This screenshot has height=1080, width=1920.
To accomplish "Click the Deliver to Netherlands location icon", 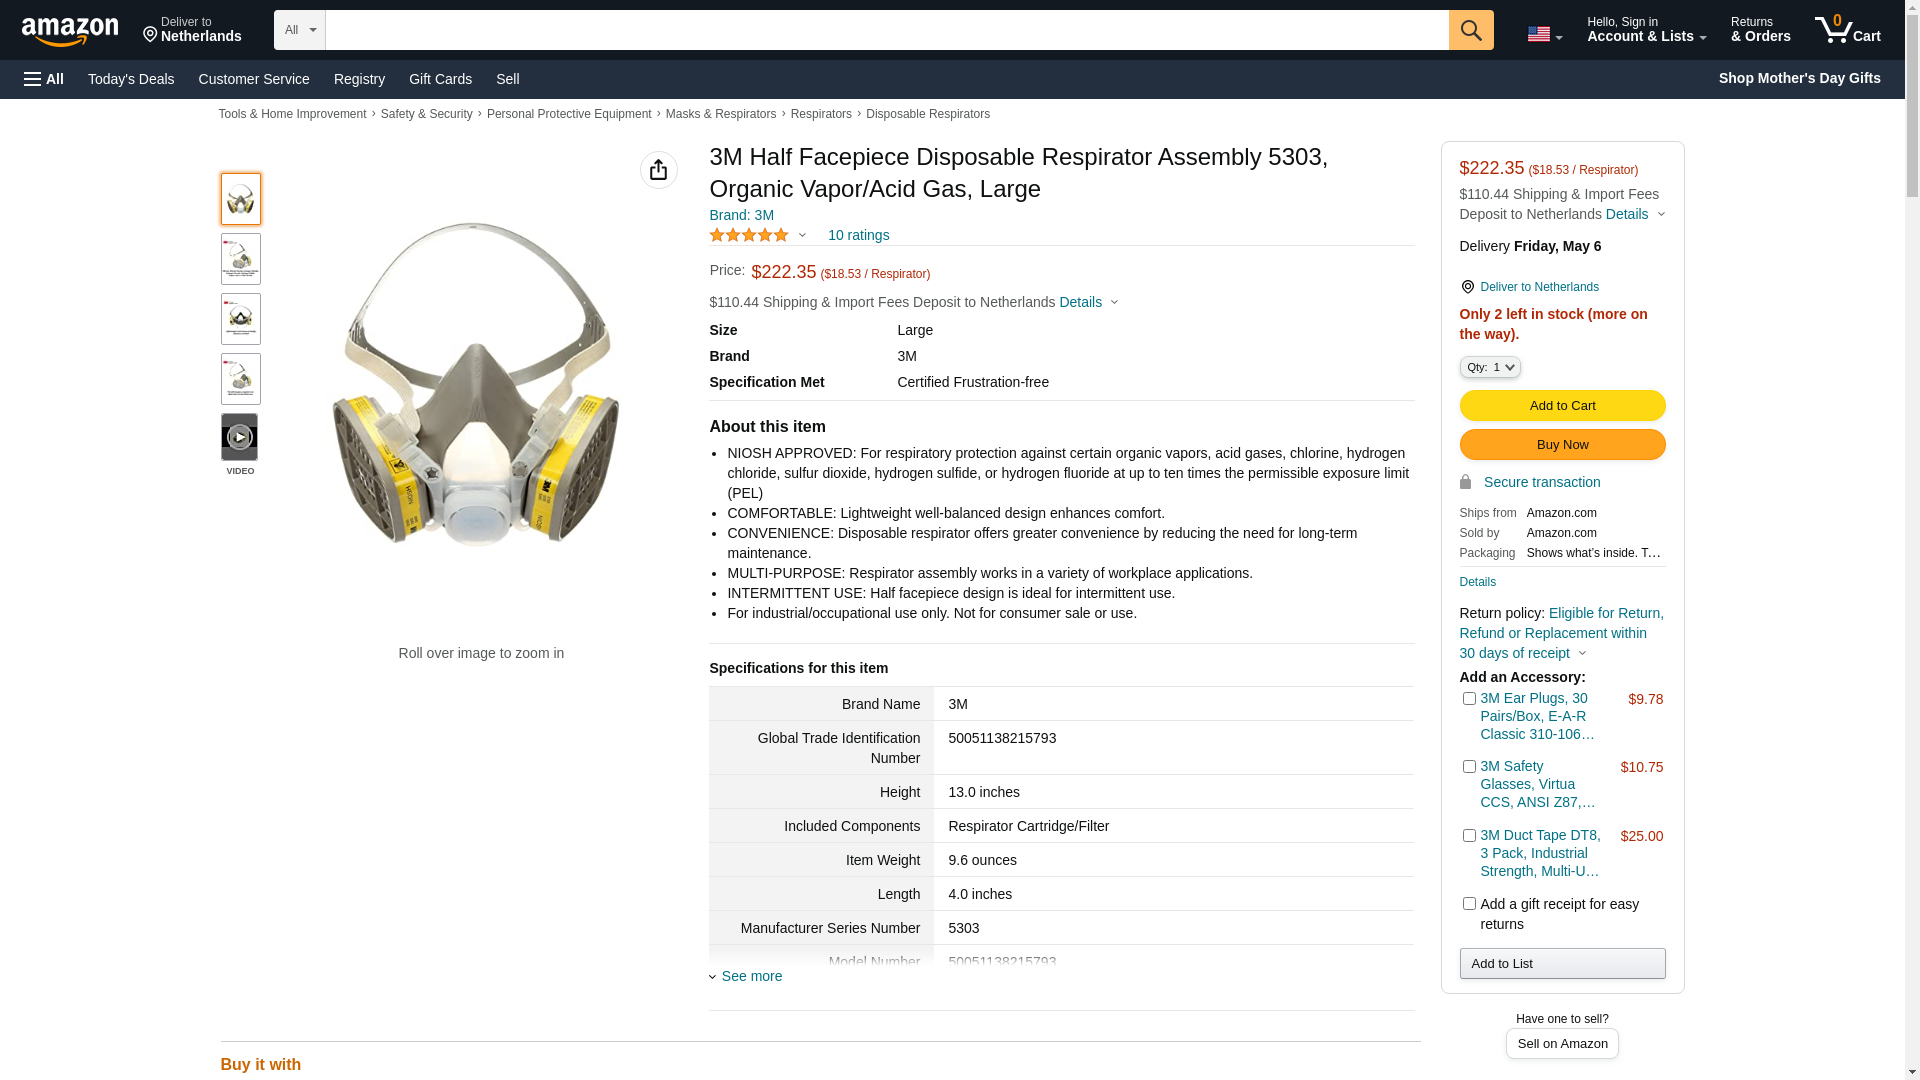I will coord(1467,287).
